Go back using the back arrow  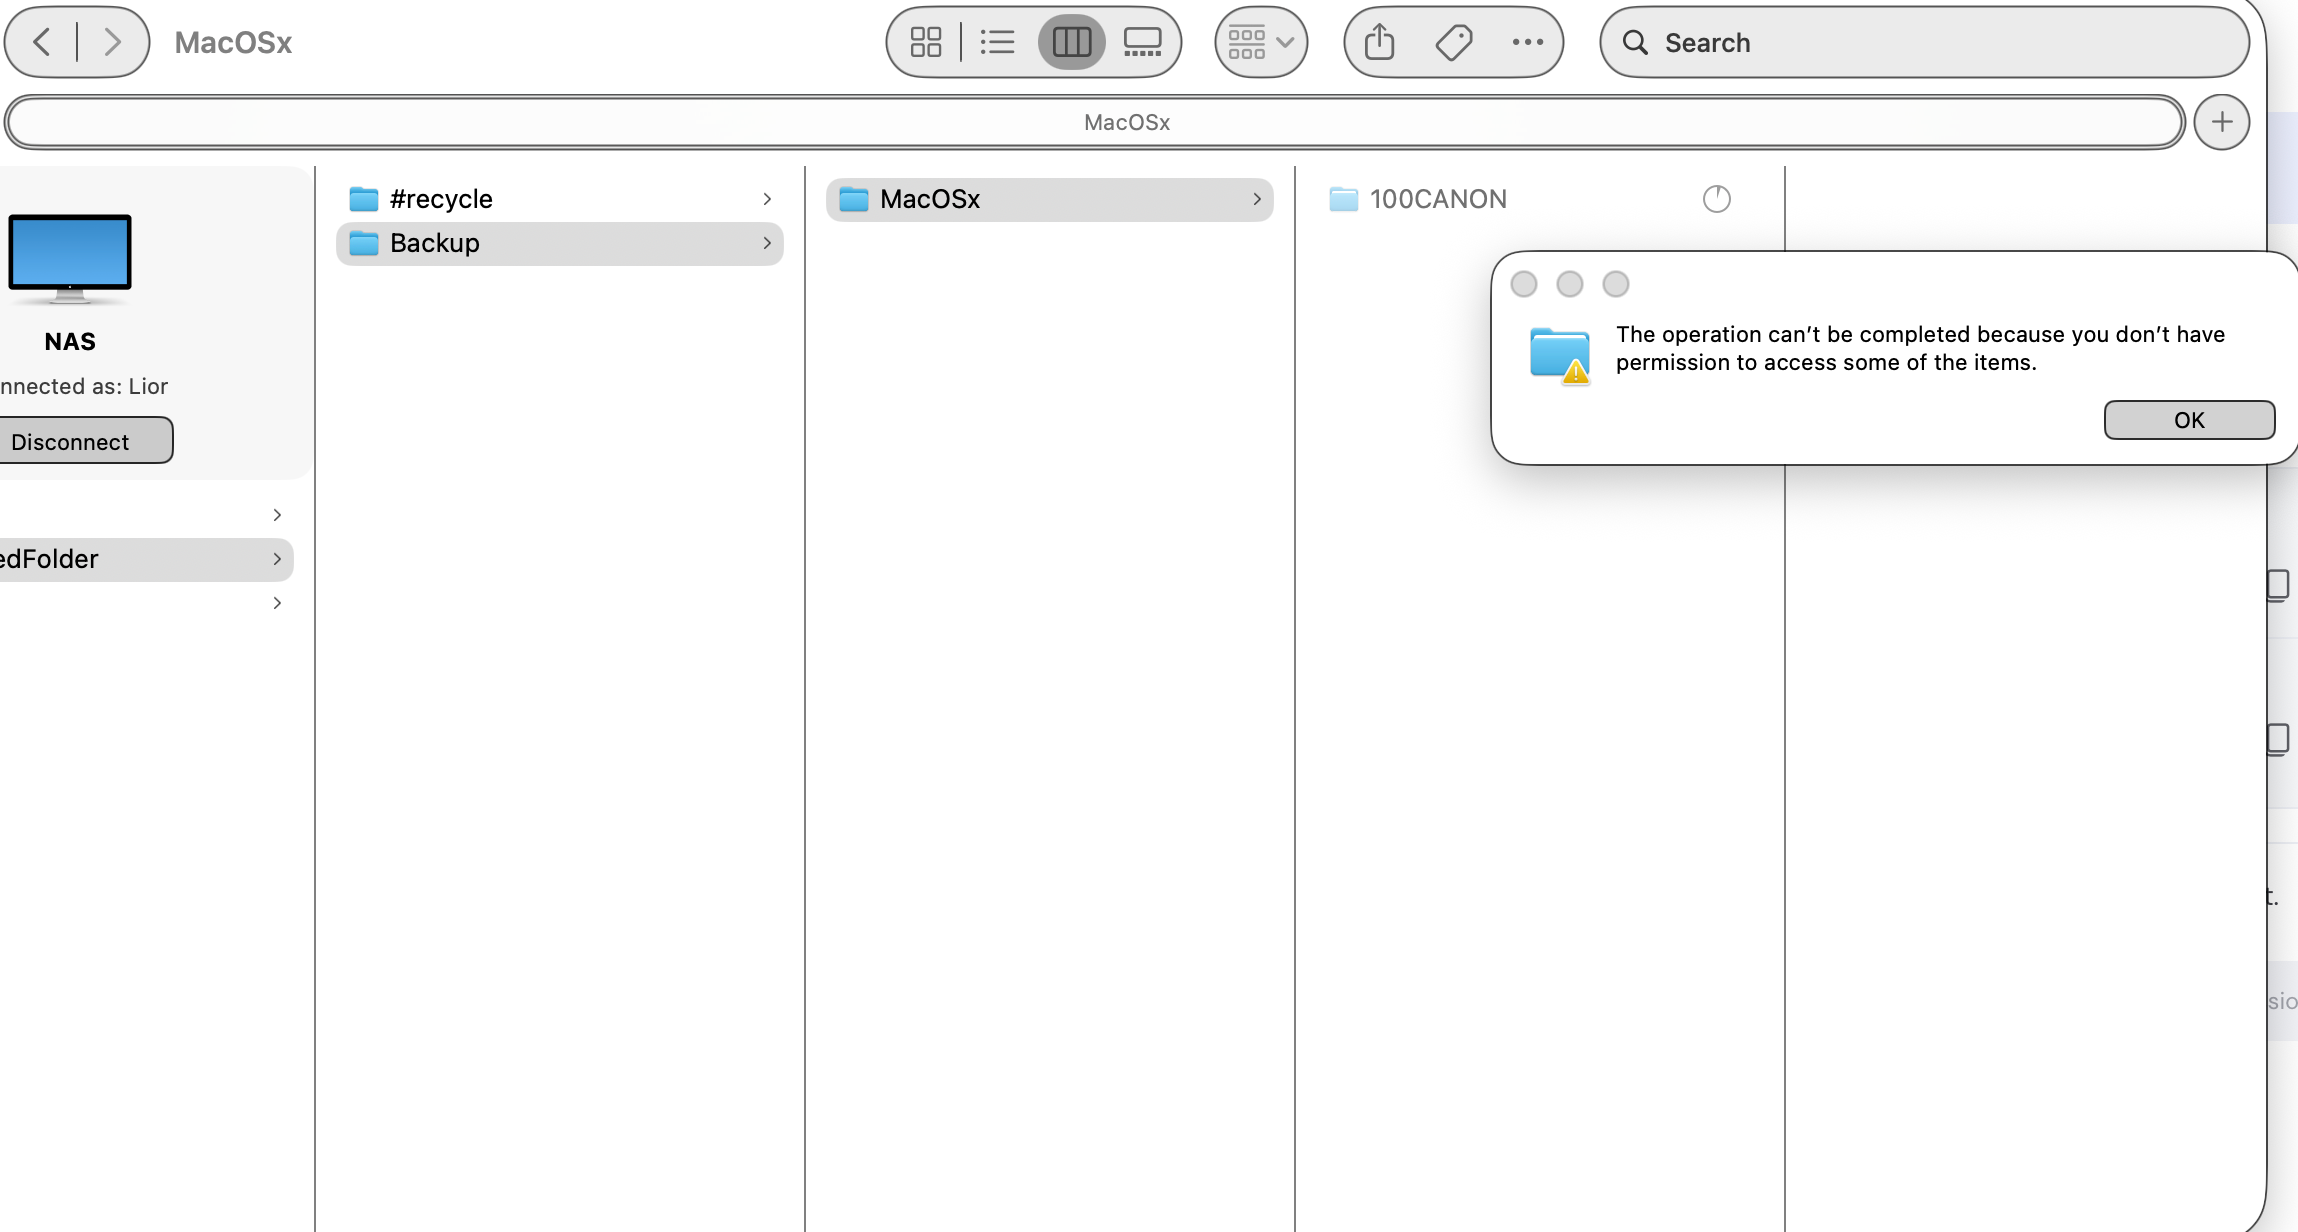(42, 42)
